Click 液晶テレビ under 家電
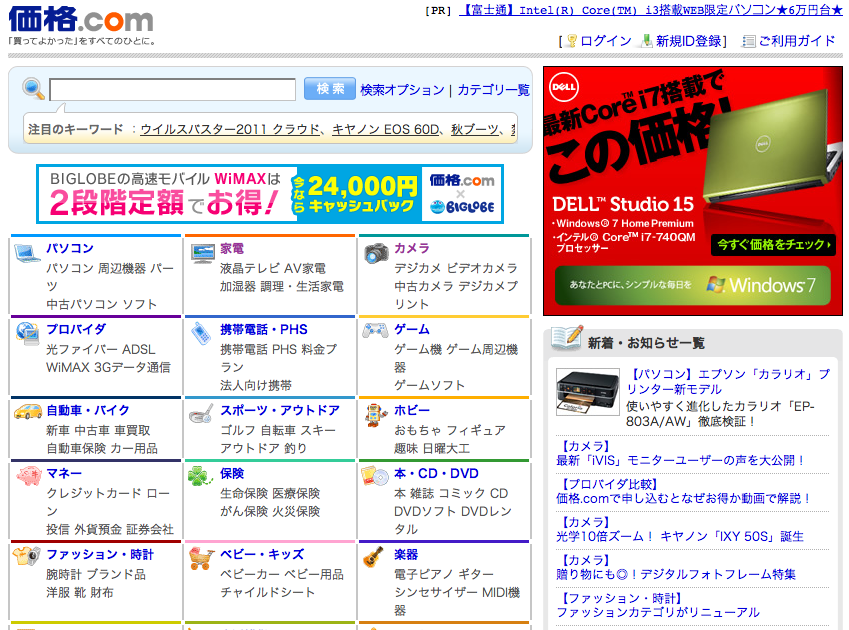Screen dimensions: 849x630 click(x=250, y=268)
